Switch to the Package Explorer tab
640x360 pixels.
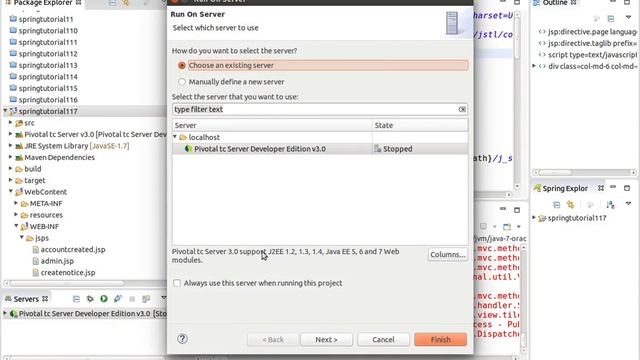click(x=42, y=3)
